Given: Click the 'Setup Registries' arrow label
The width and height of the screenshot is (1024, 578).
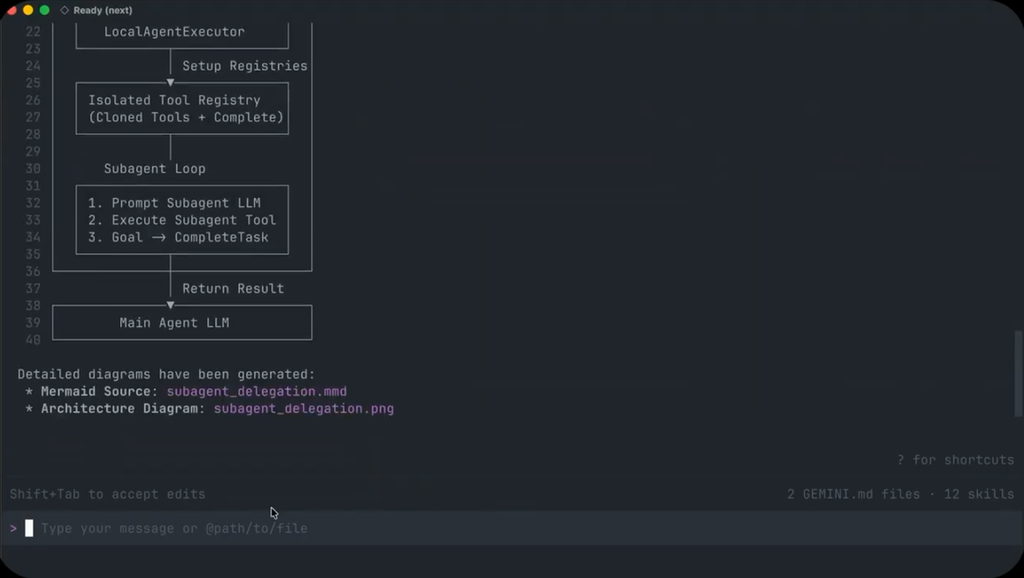Looking at the screenshot, I should [x=245, y=66].
